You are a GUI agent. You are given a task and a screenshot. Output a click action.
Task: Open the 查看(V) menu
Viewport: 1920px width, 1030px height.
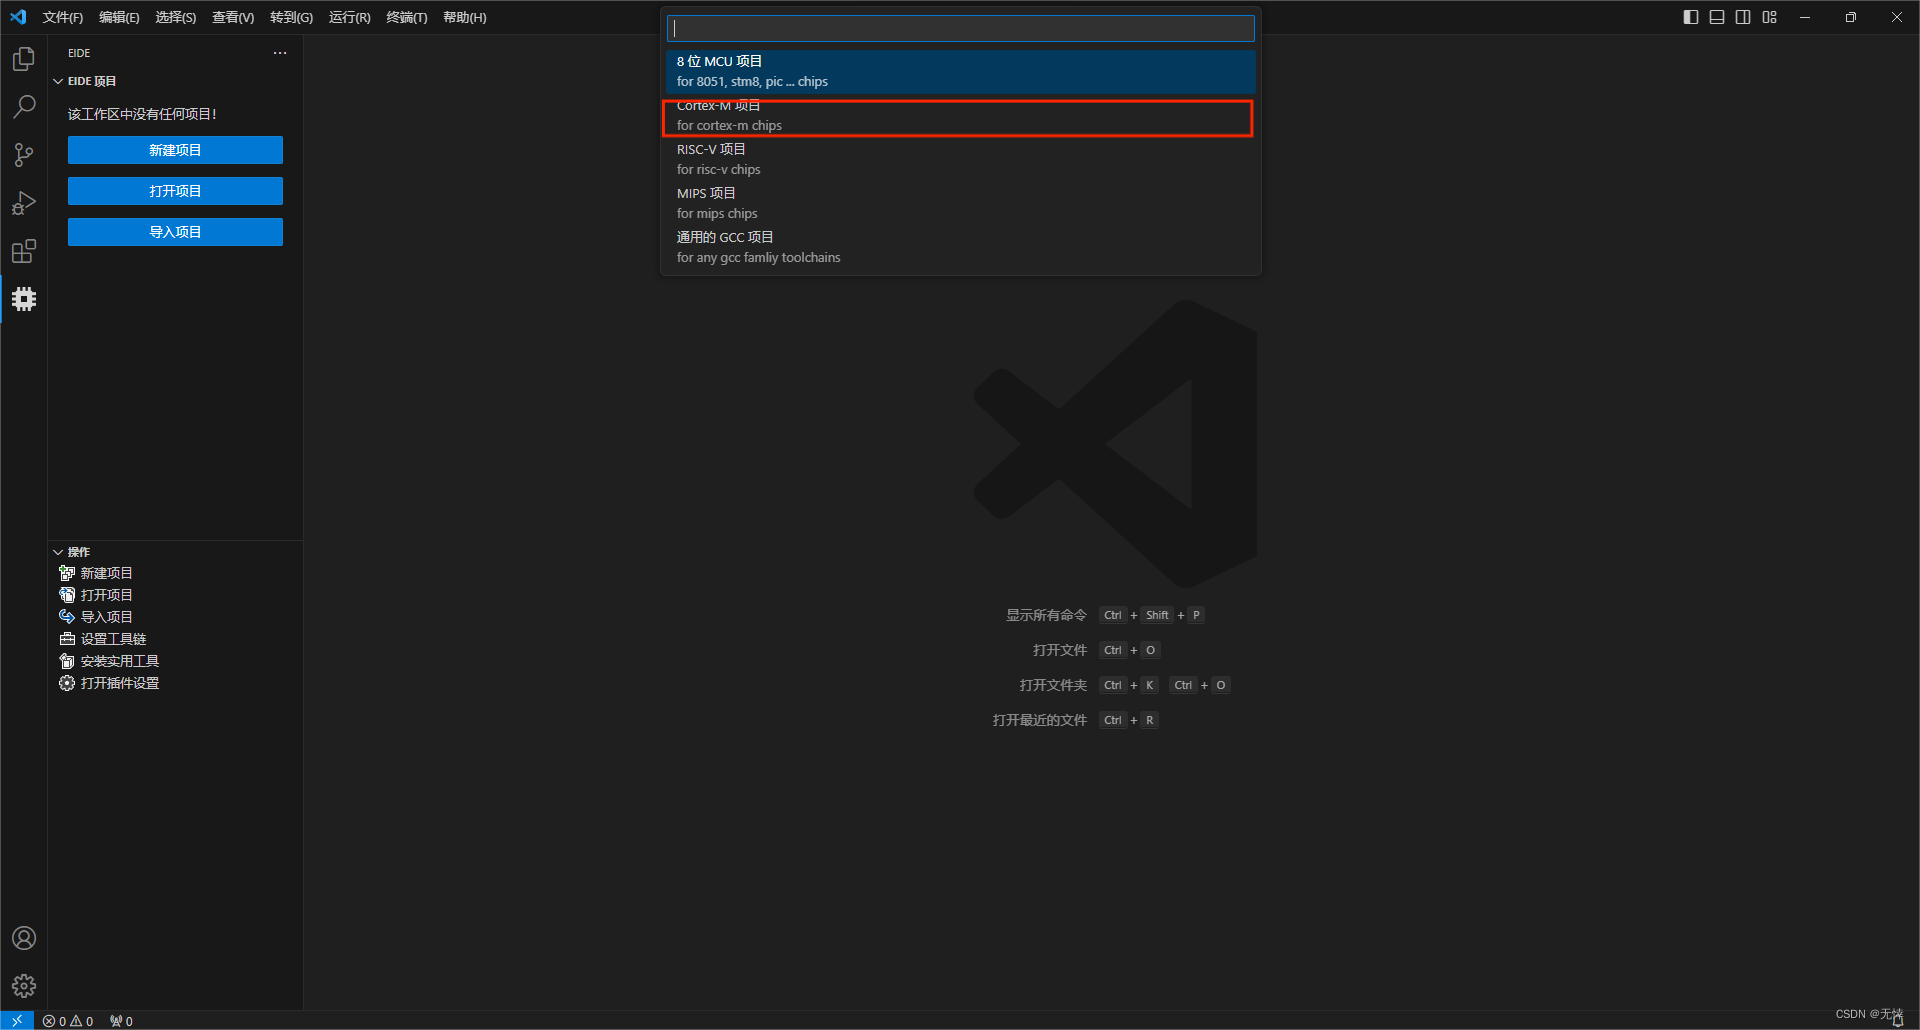(233, 17)
